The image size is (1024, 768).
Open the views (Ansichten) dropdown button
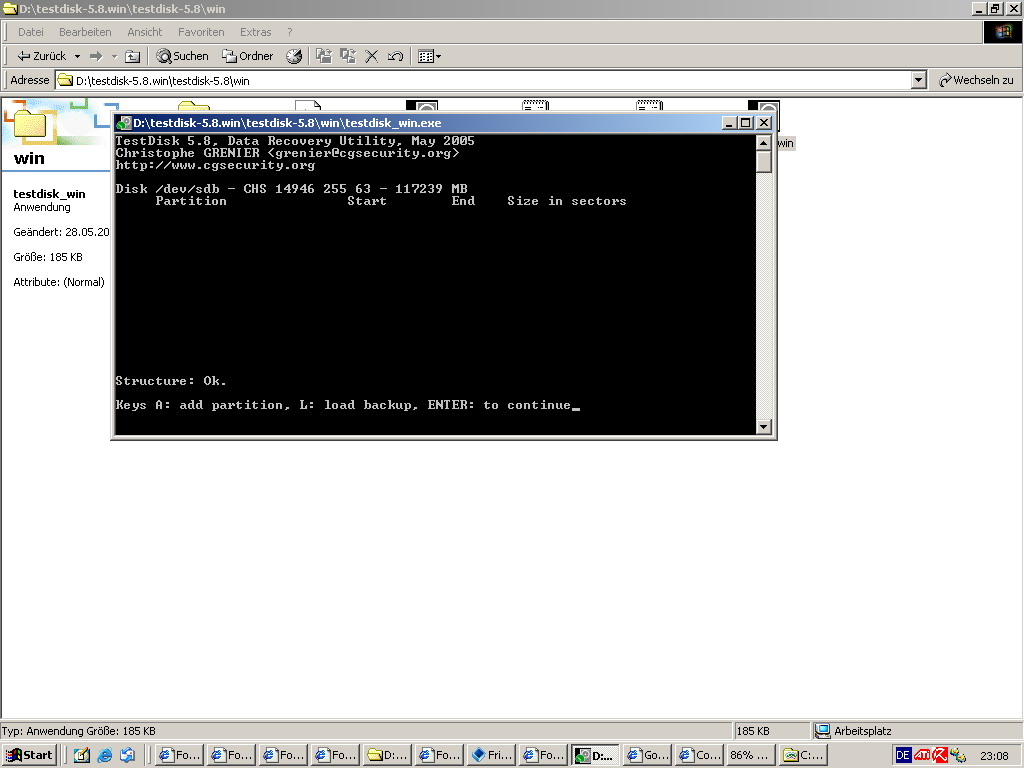point(429,56)
